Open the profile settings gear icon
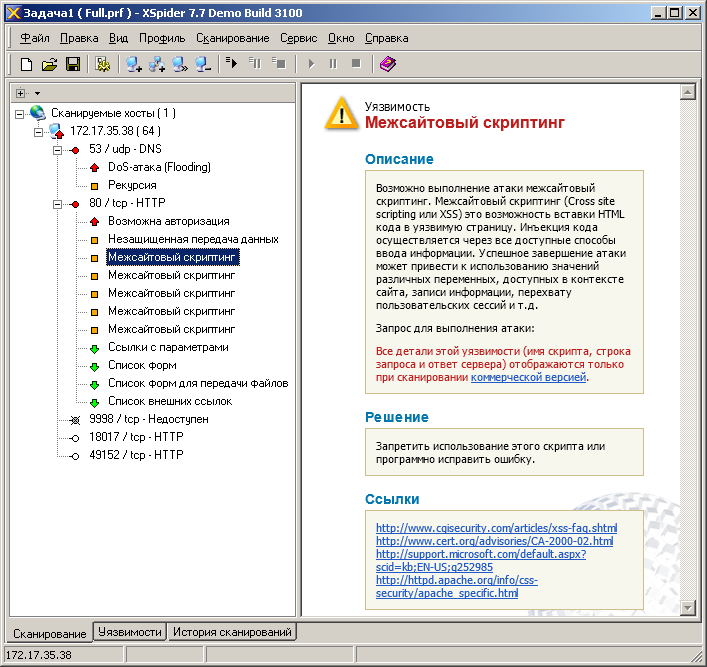The width and height of the screenshot is (707, 667). pyautogui.click(x=103, y=64)
